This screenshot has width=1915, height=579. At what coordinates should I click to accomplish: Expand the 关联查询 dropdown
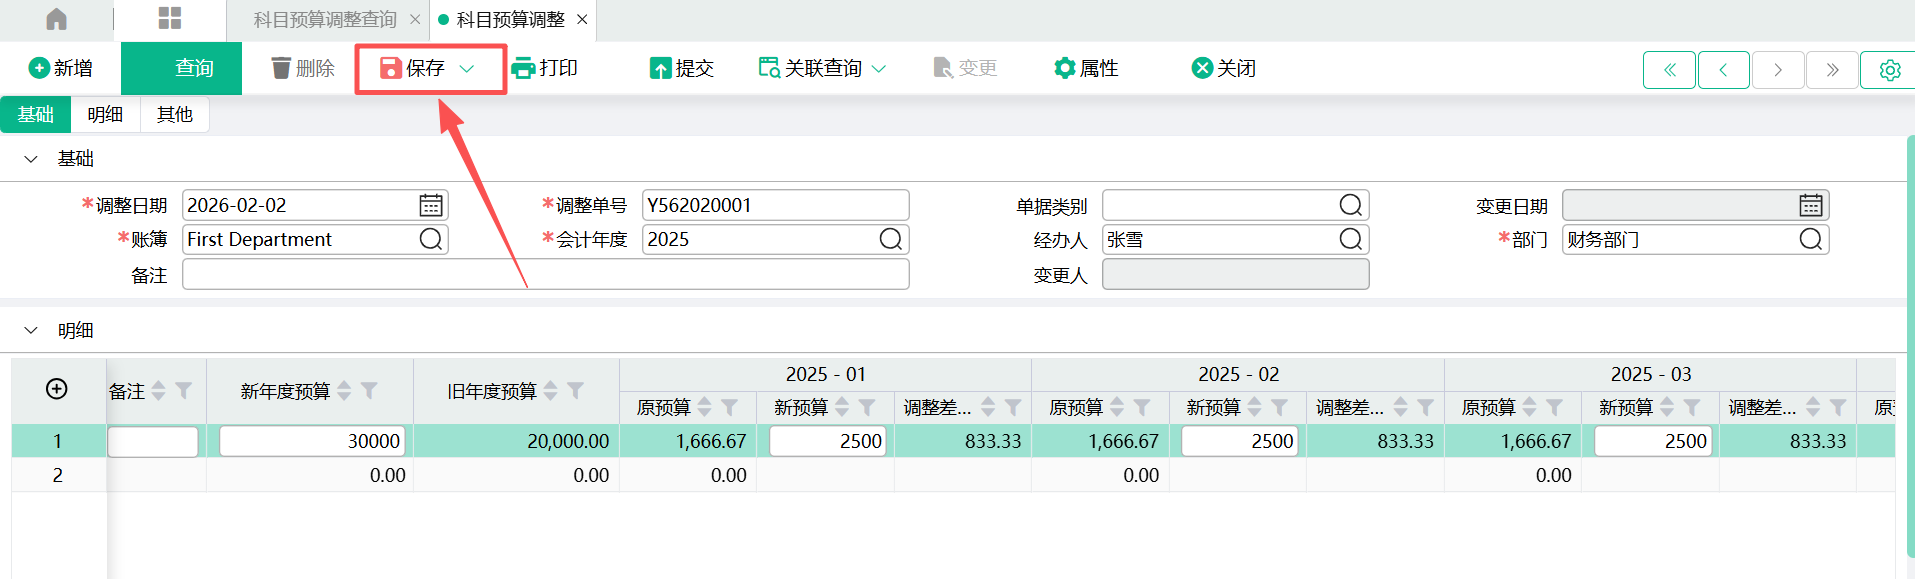879,68
